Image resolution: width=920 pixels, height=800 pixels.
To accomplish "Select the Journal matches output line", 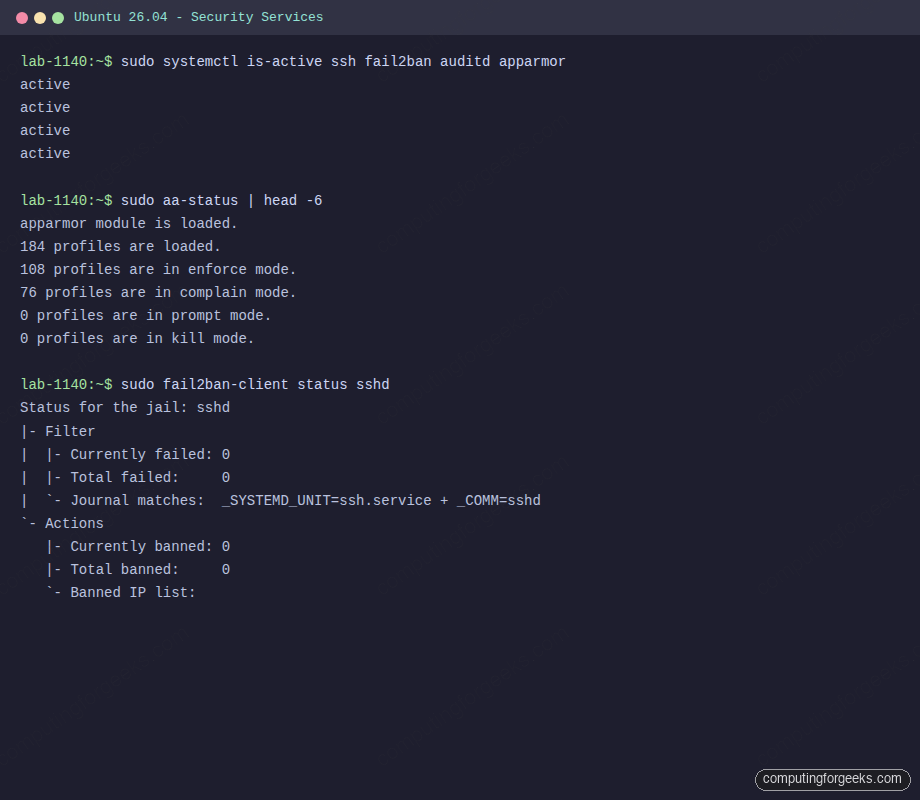I will click(280, 500).
